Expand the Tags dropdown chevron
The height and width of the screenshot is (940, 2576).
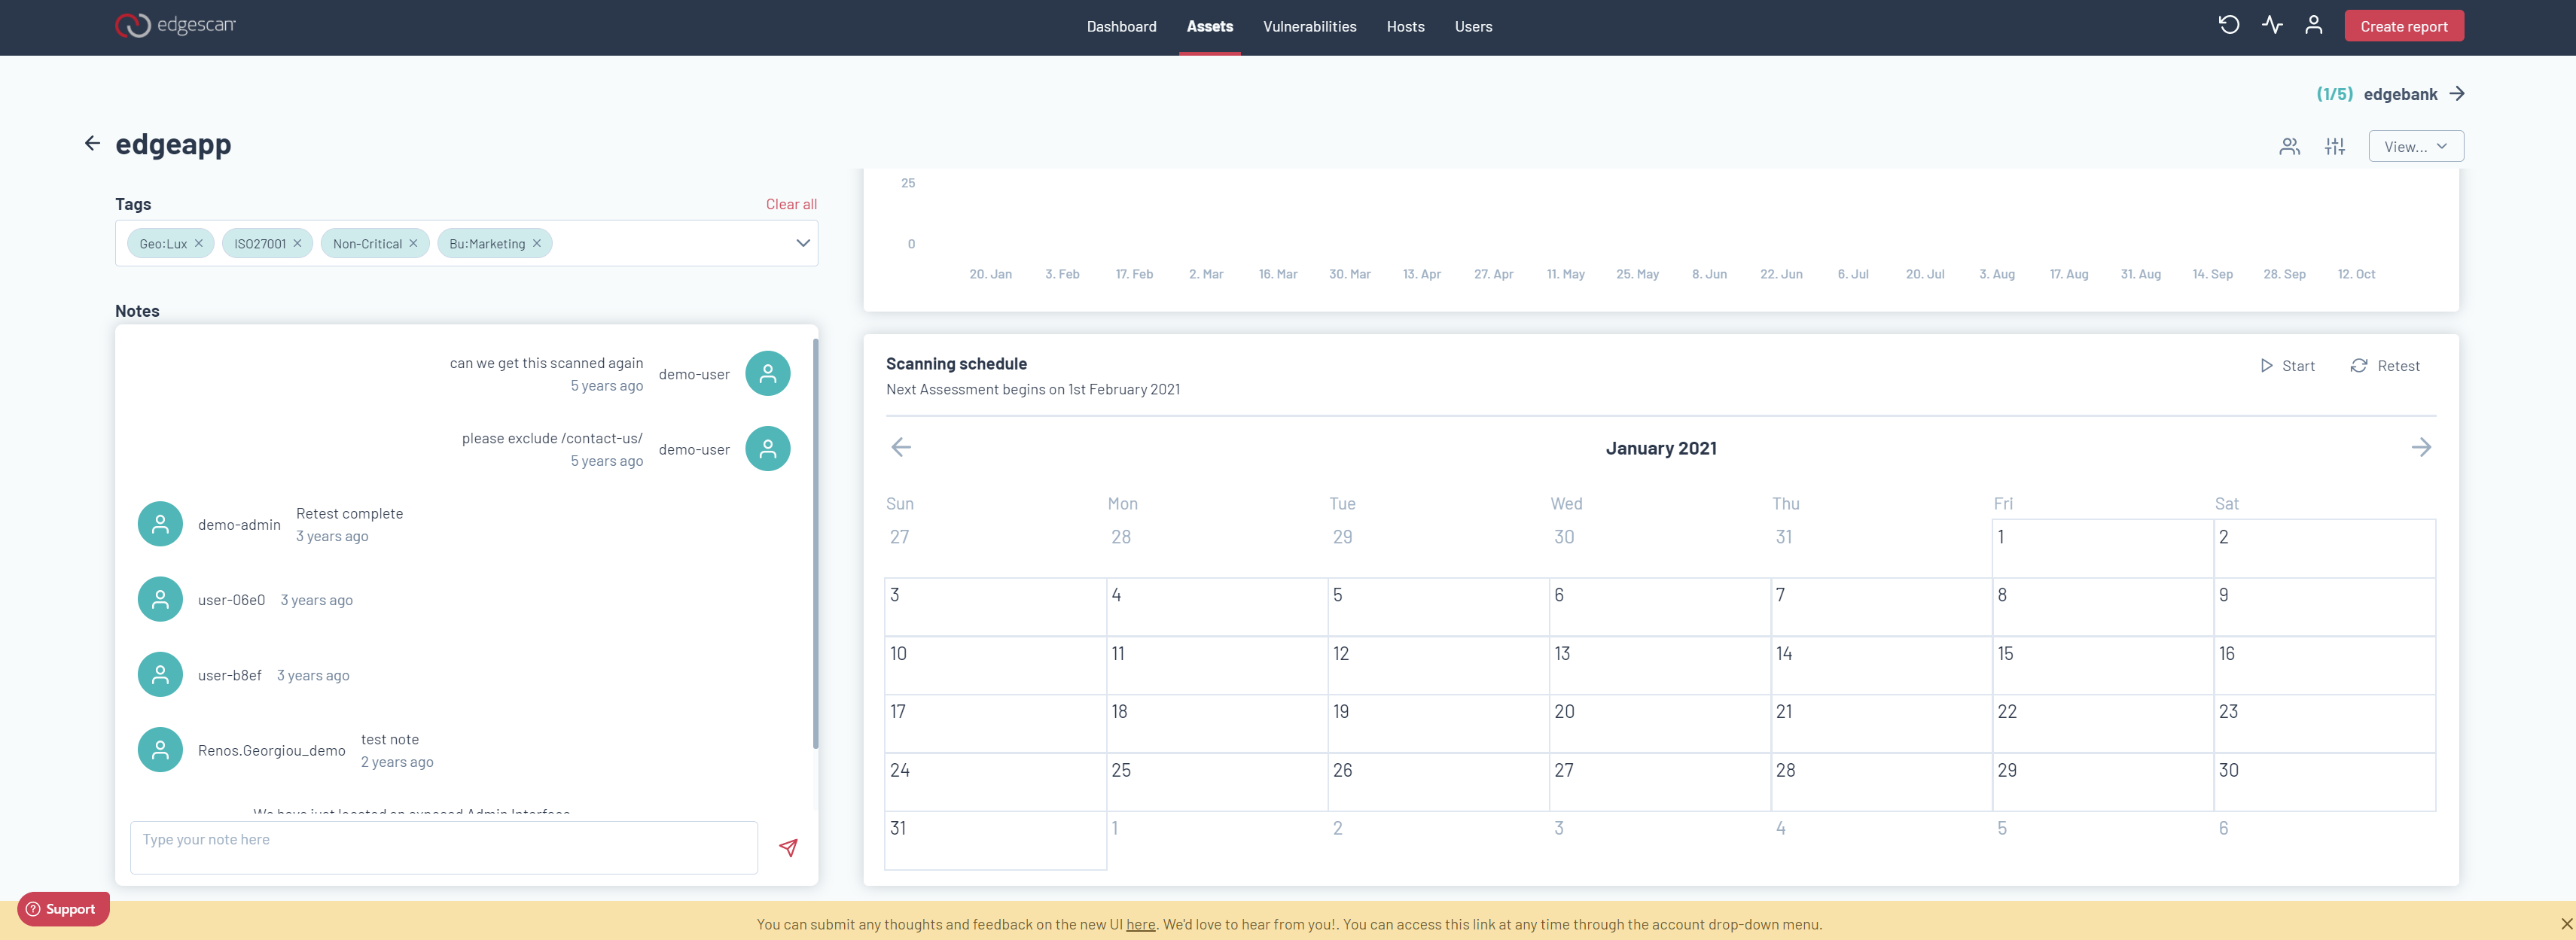point(802,243)
